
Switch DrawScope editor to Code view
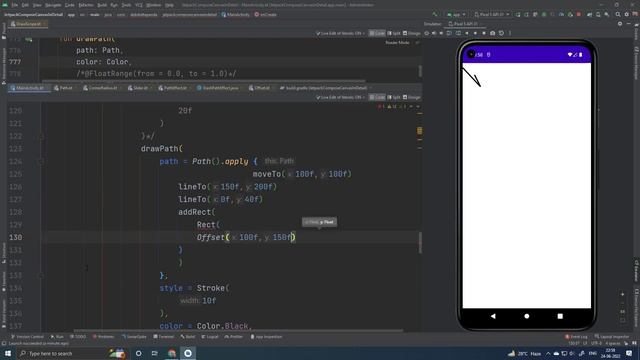(377, 33)
